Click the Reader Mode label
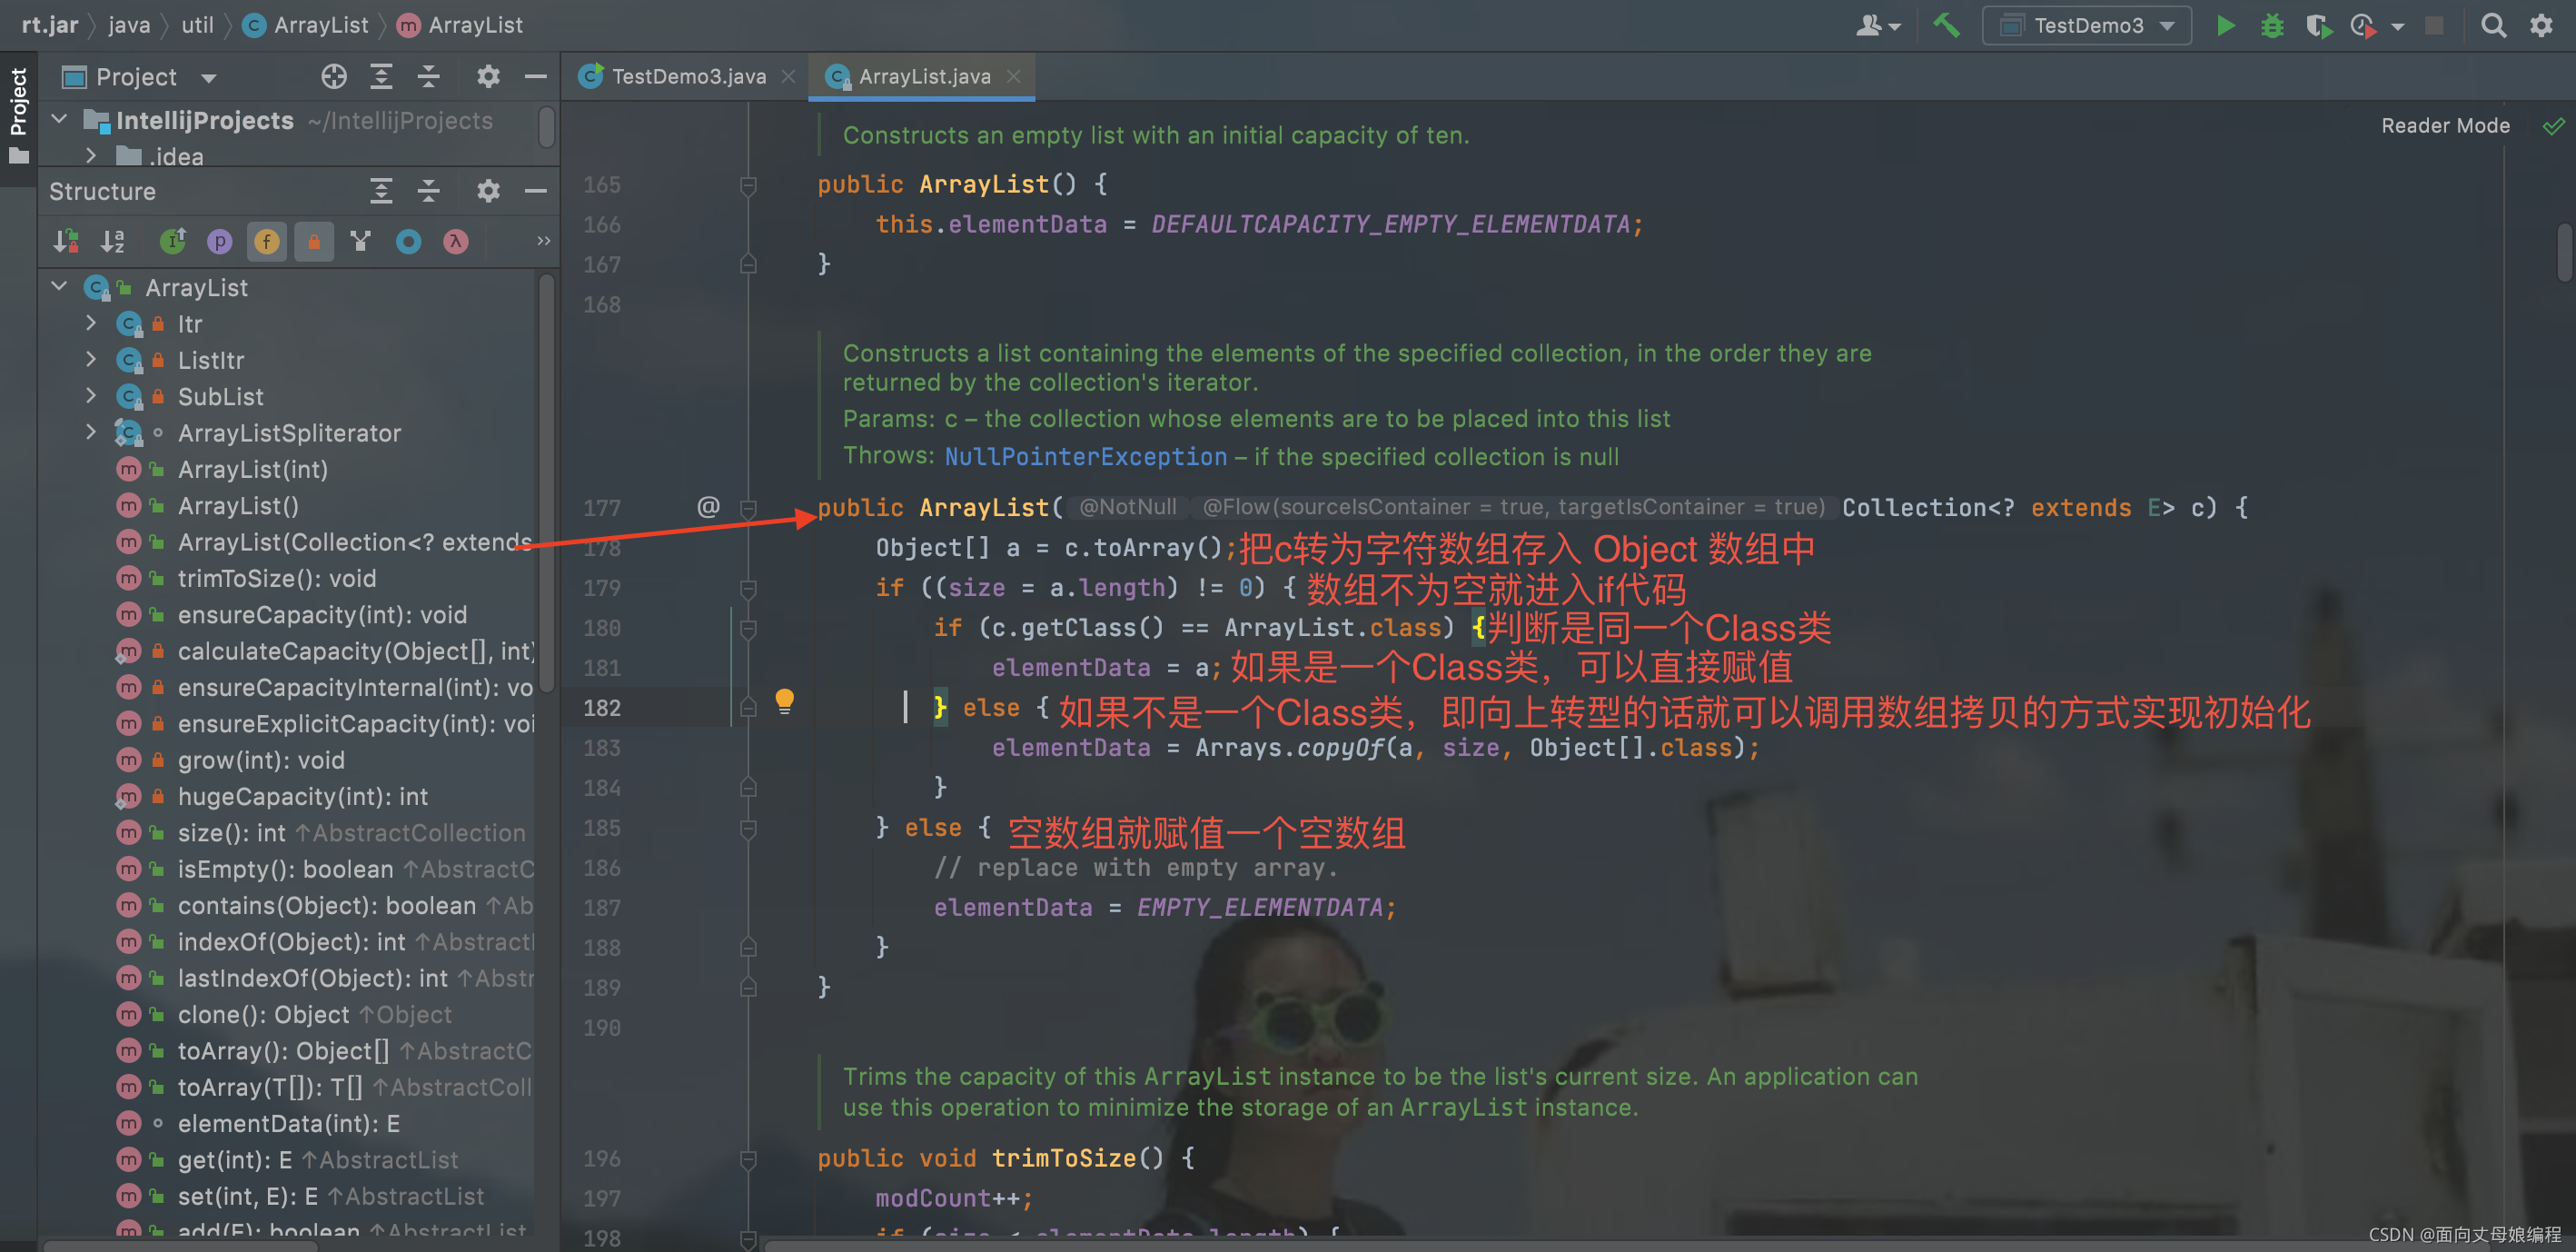Viewport: 2576px width, 1252px height. (2445, 126)
